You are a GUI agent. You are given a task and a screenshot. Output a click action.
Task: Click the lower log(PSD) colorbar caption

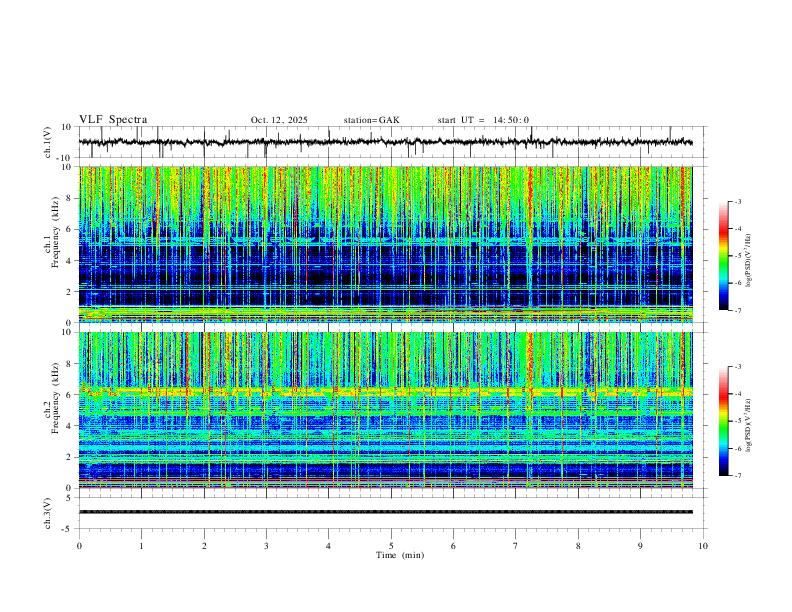[749, 424]
